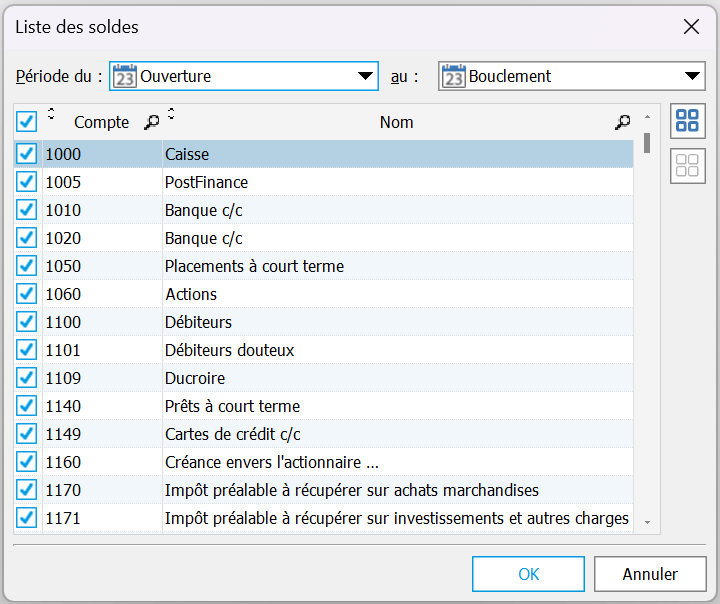720x604 pixels.
Task: Click the sort arrows left of Compte
Action: point(52,113)
